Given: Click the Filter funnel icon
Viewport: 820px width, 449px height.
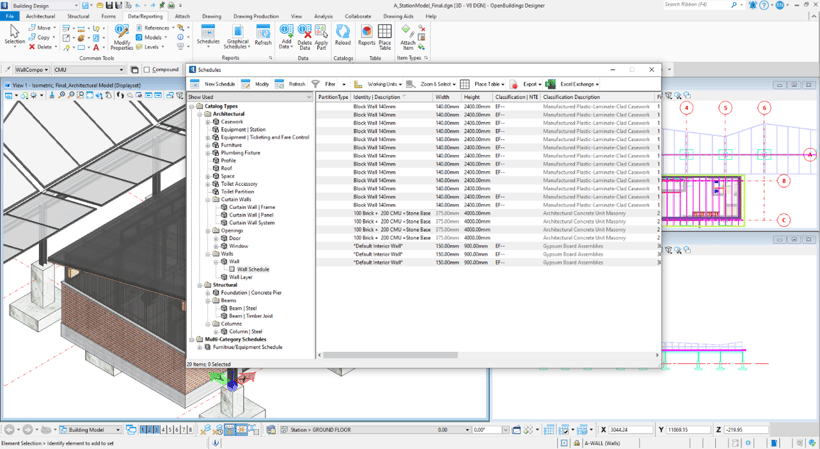Looking at the screenshot, I should pos(315,84).
